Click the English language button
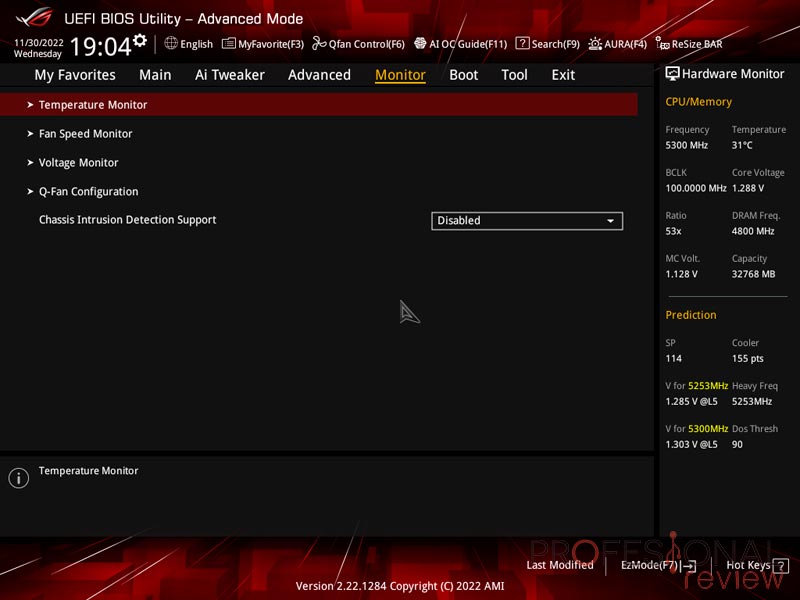800x600 pixels. point(196,44)
